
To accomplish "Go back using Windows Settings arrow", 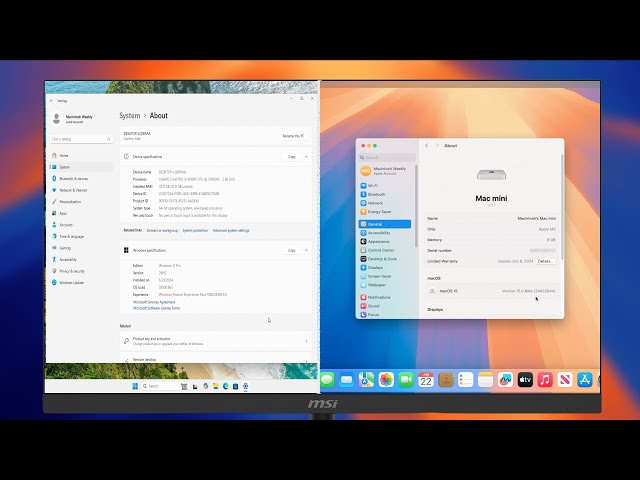I will coord(51,101).
